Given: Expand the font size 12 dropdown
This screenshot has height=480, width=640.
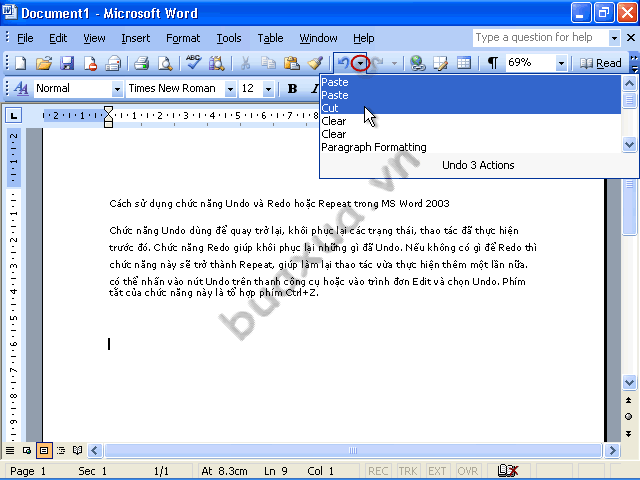Looking at the screenshot, I should 268,89.
